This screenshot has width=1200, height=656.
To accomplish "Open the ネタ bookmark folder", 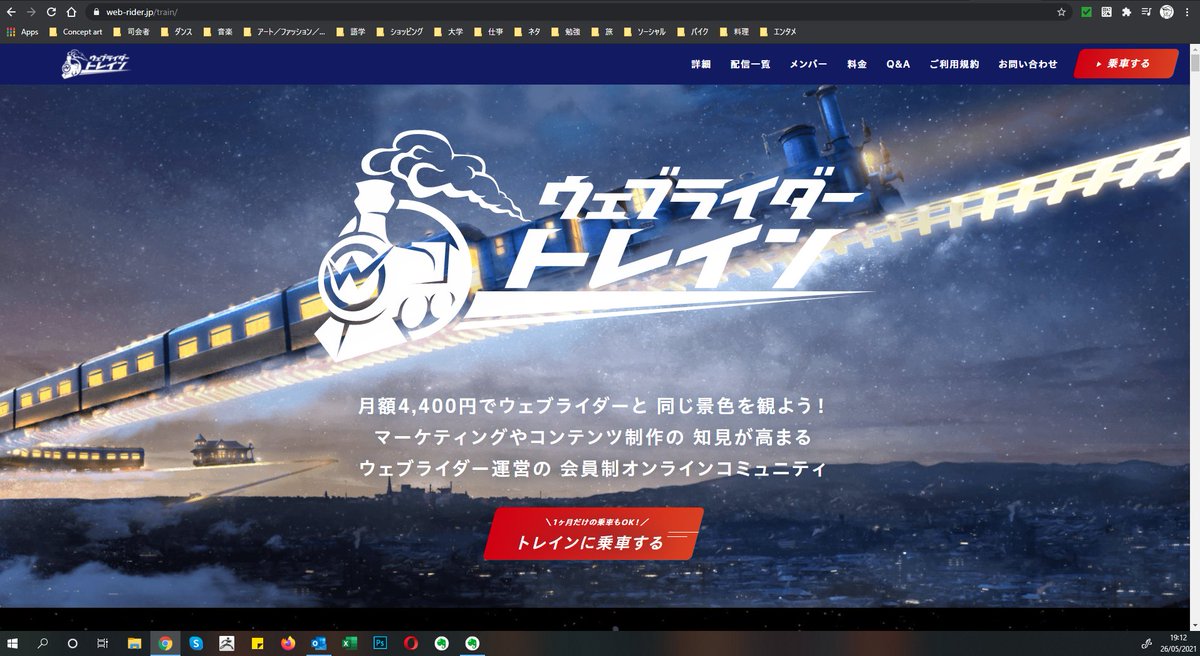I will pyautogui.click(x=530, y=32).
